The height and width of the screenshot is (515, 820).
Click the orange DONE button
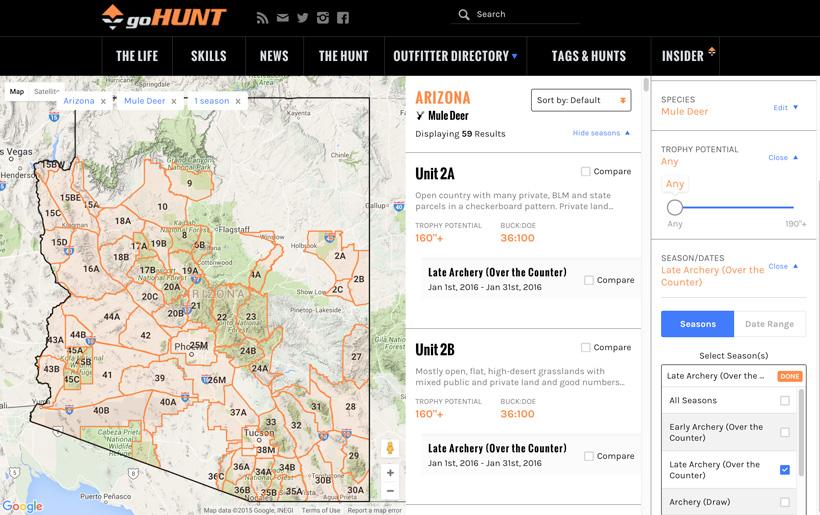click(790, 376)
